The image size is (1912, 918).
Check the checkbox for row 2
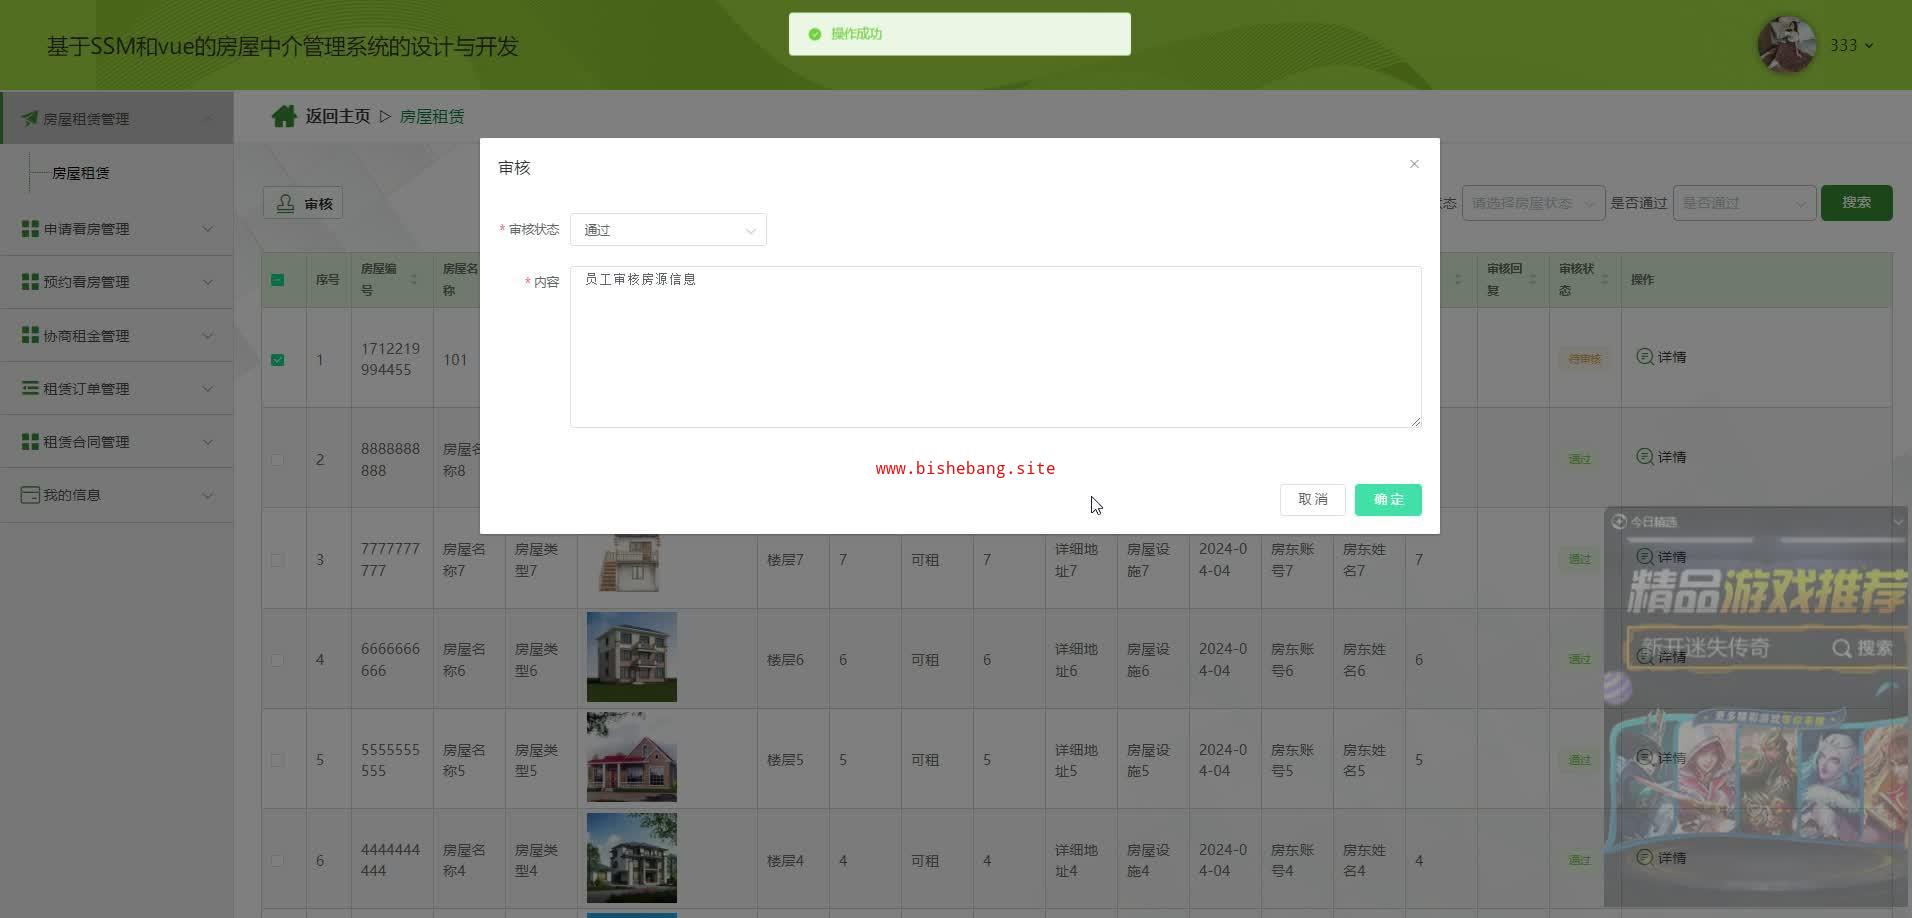point(278,460)
